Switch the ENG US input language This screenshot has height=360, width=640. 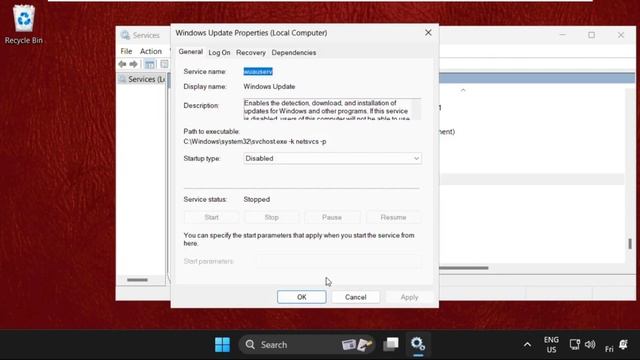[x=551, y=345]
